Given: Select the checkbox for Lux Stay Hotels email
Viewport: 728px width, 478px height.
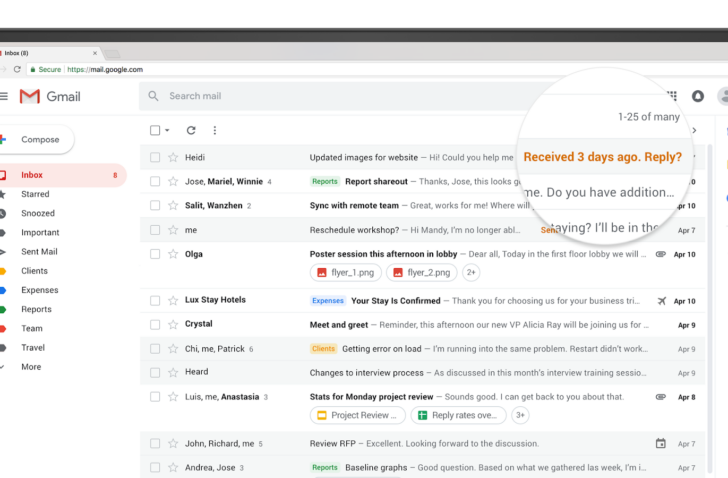Looking at the screenshot, I should click(x=155, y=301).
